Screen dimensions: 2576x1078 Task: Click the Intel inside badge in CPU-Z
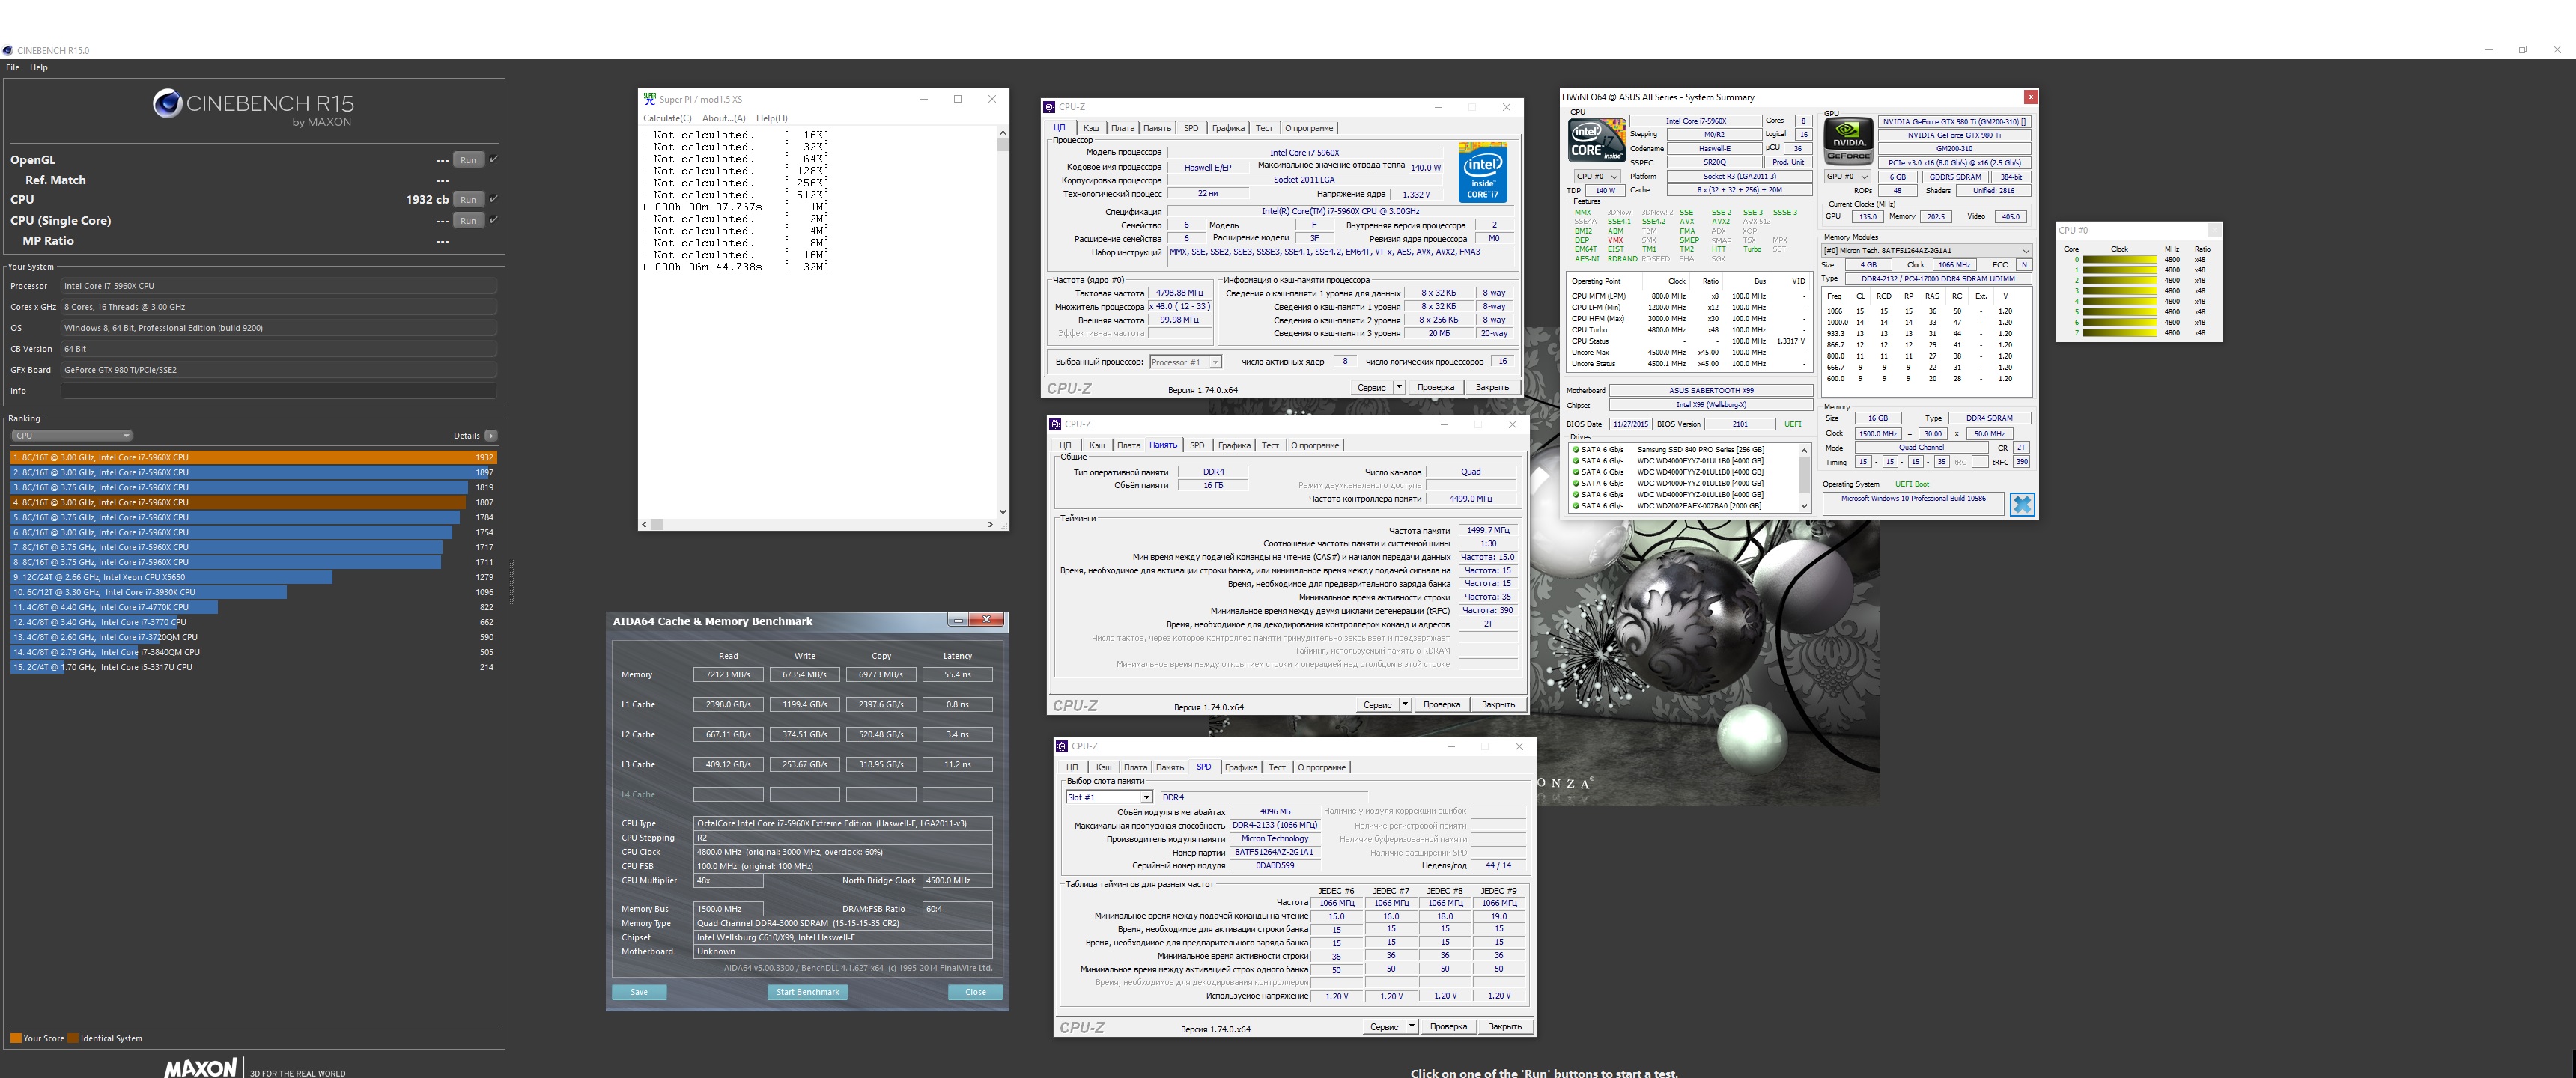(1482, 174)
